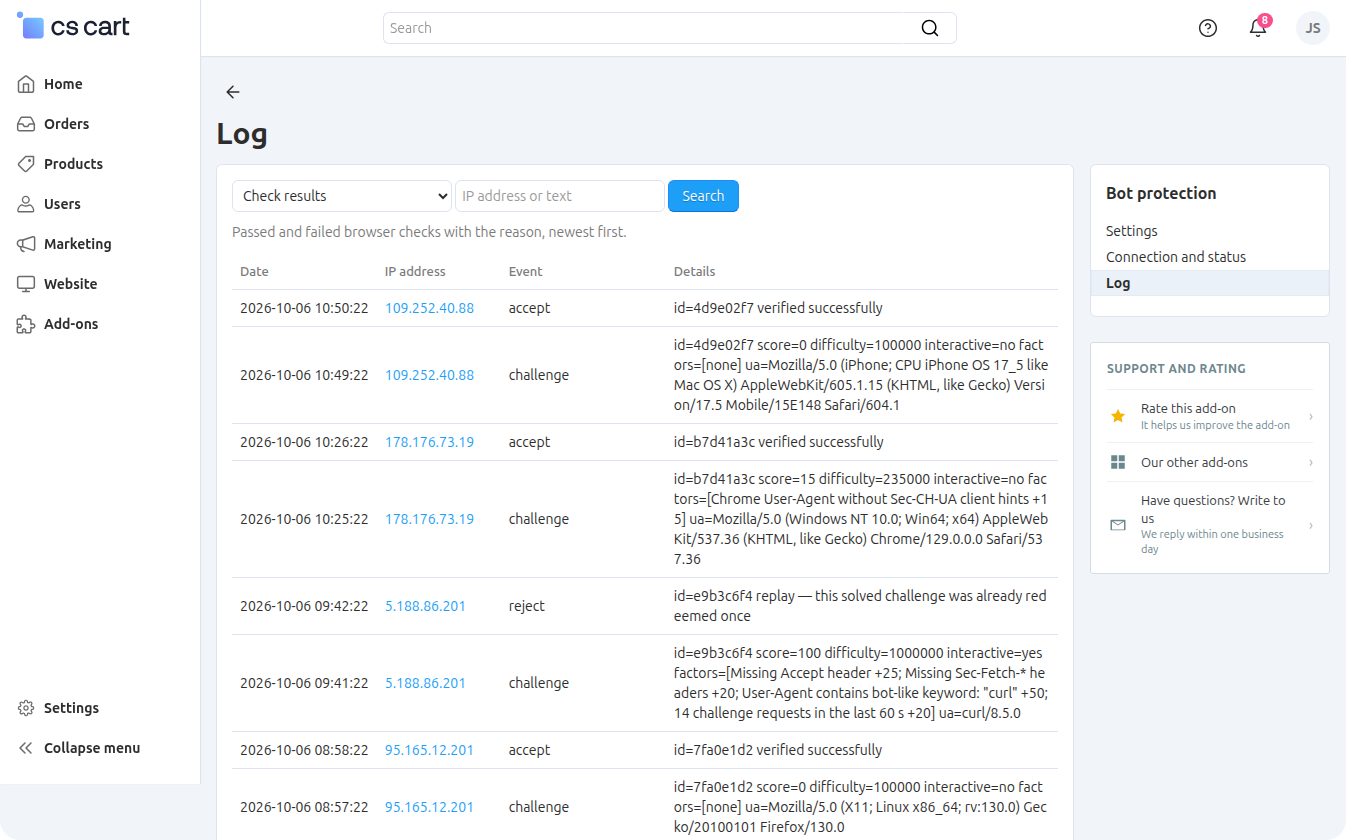Open IP 109.252.40.88 in the 10:49:22 row

[430, 375]
